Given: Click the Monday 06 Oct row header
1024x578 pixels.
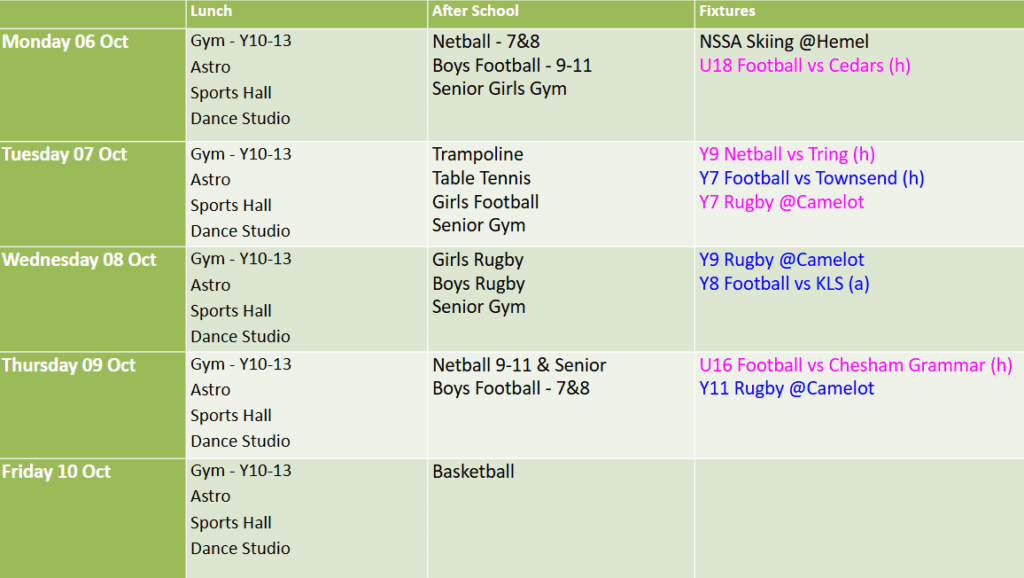Looking at the screenshot, I should pyautogui.click(x=66, y=42).
